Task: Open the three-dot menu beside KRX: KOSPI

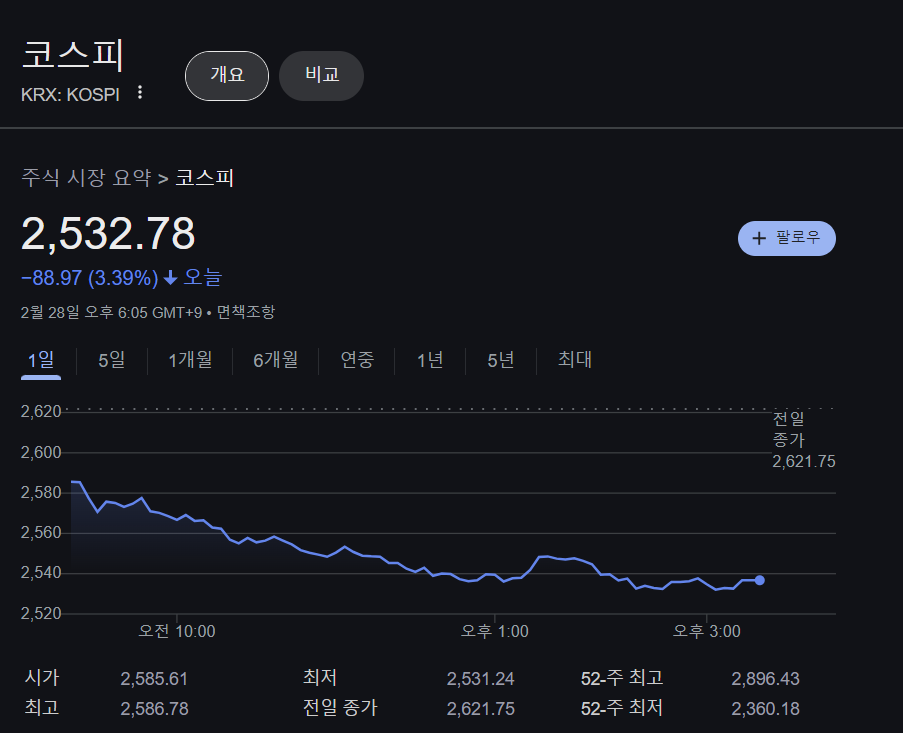Action: pyautogui.click(x=140, y=92)
